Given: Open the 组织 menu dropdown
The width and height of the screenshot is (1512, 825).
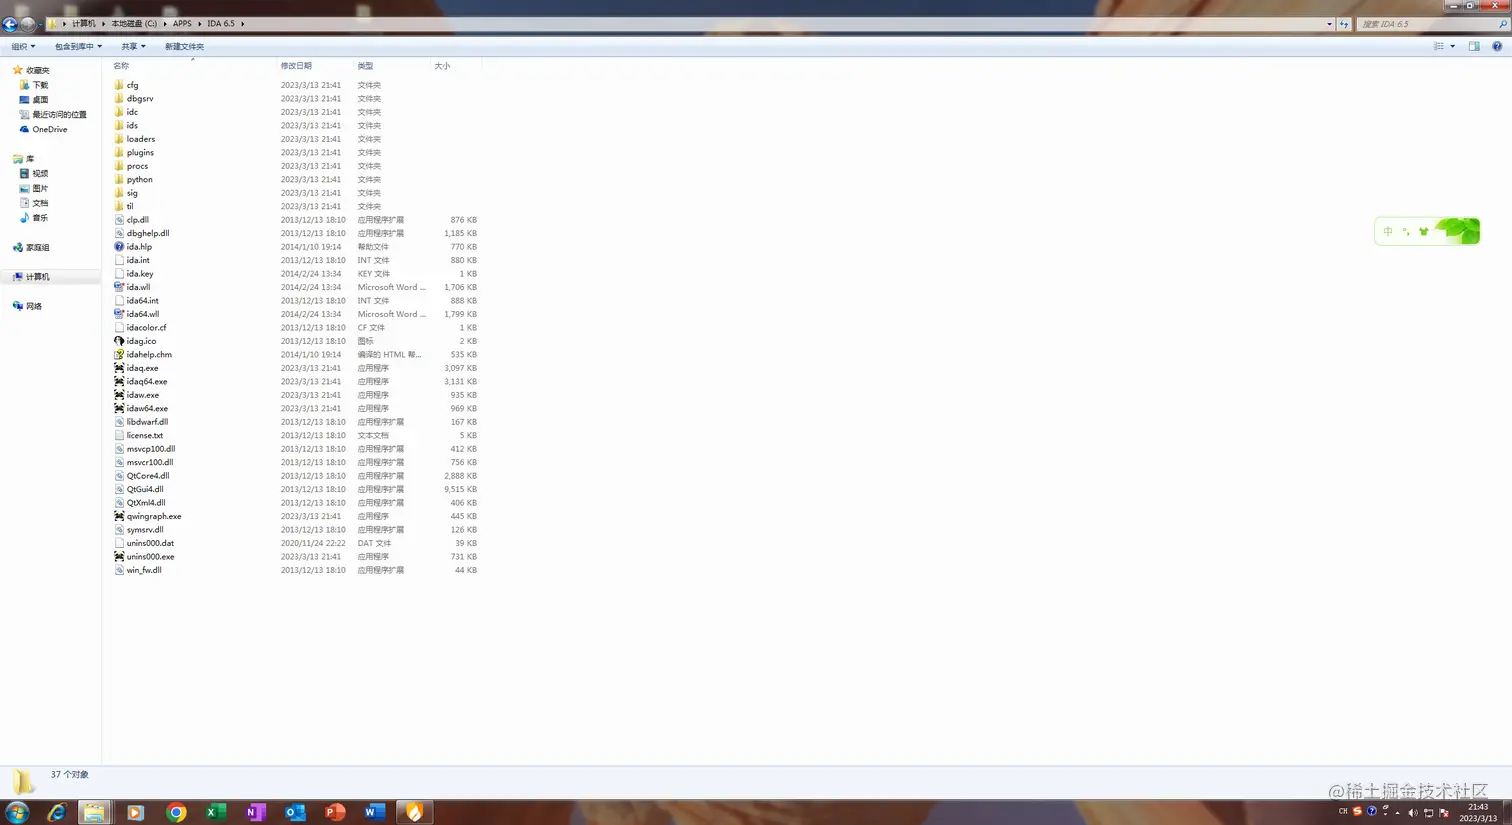Looking at the screenshot, I should tap(23, 46).
